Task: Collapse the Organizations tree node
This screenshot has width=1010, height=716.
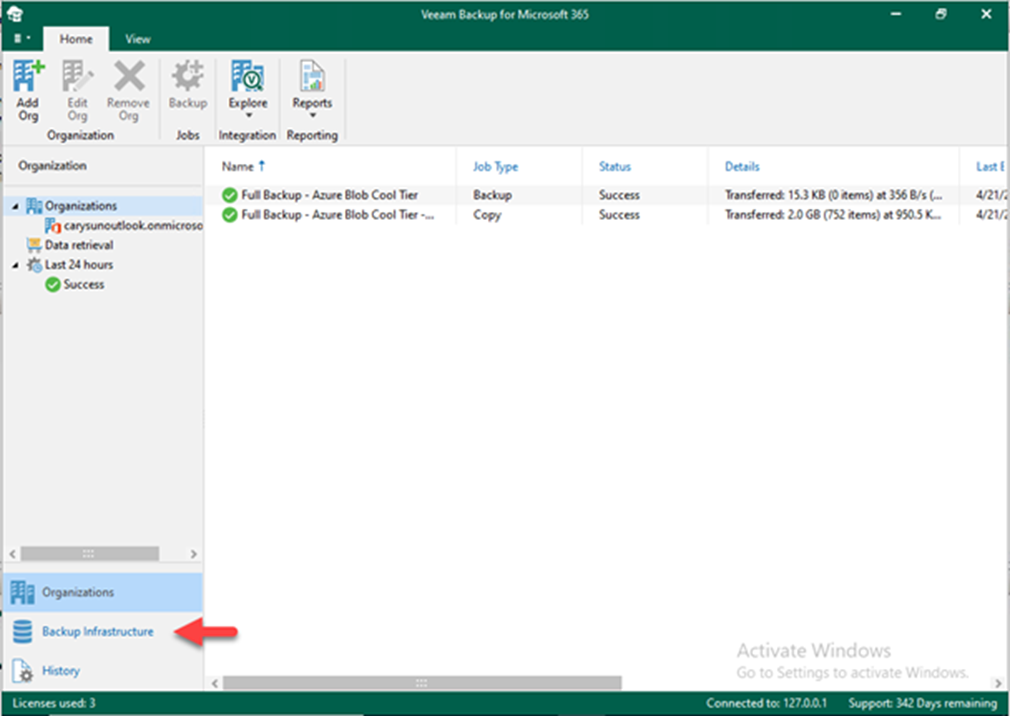Action: (x=15, y=206)
